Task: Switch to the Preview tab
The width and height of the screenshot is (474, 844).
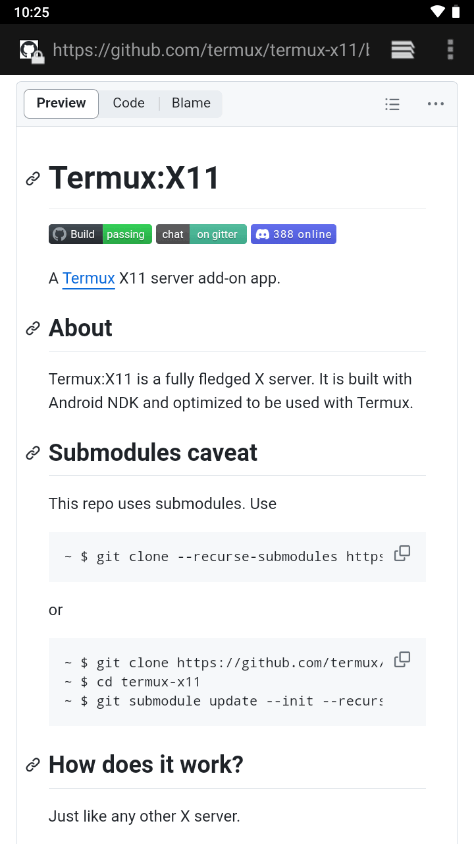Action: pyautogui.click(x=61, y=103)
